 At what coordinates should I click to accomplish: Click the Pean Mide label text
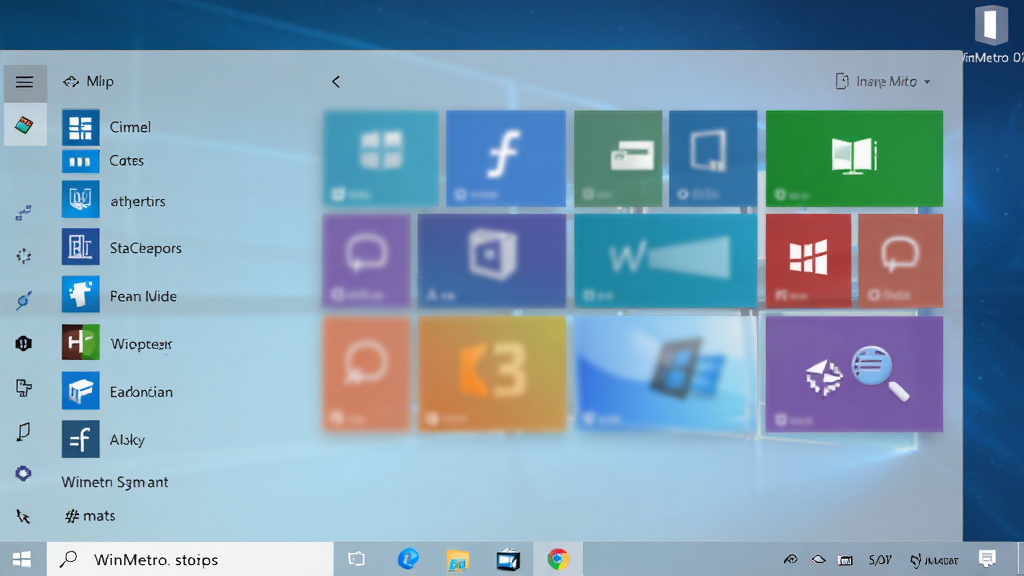click(x=143, y=296)
